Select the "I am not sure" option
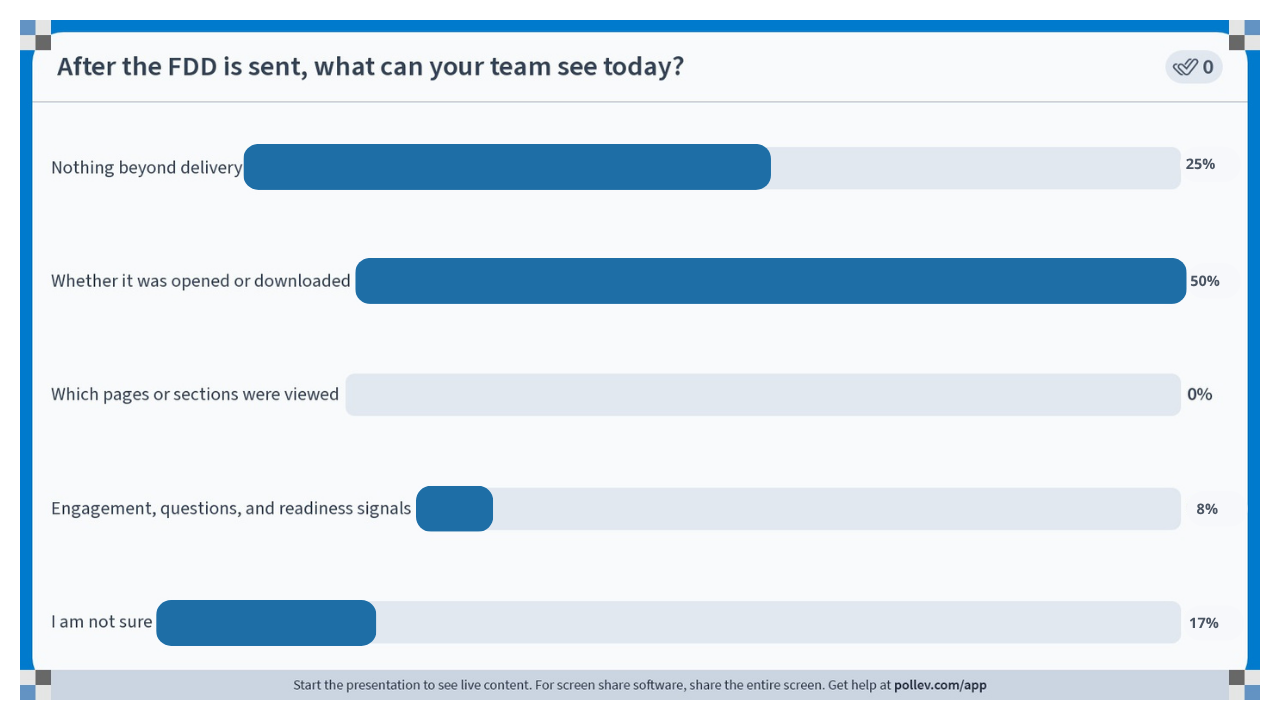1280x720 pixels. pos(102,622)
